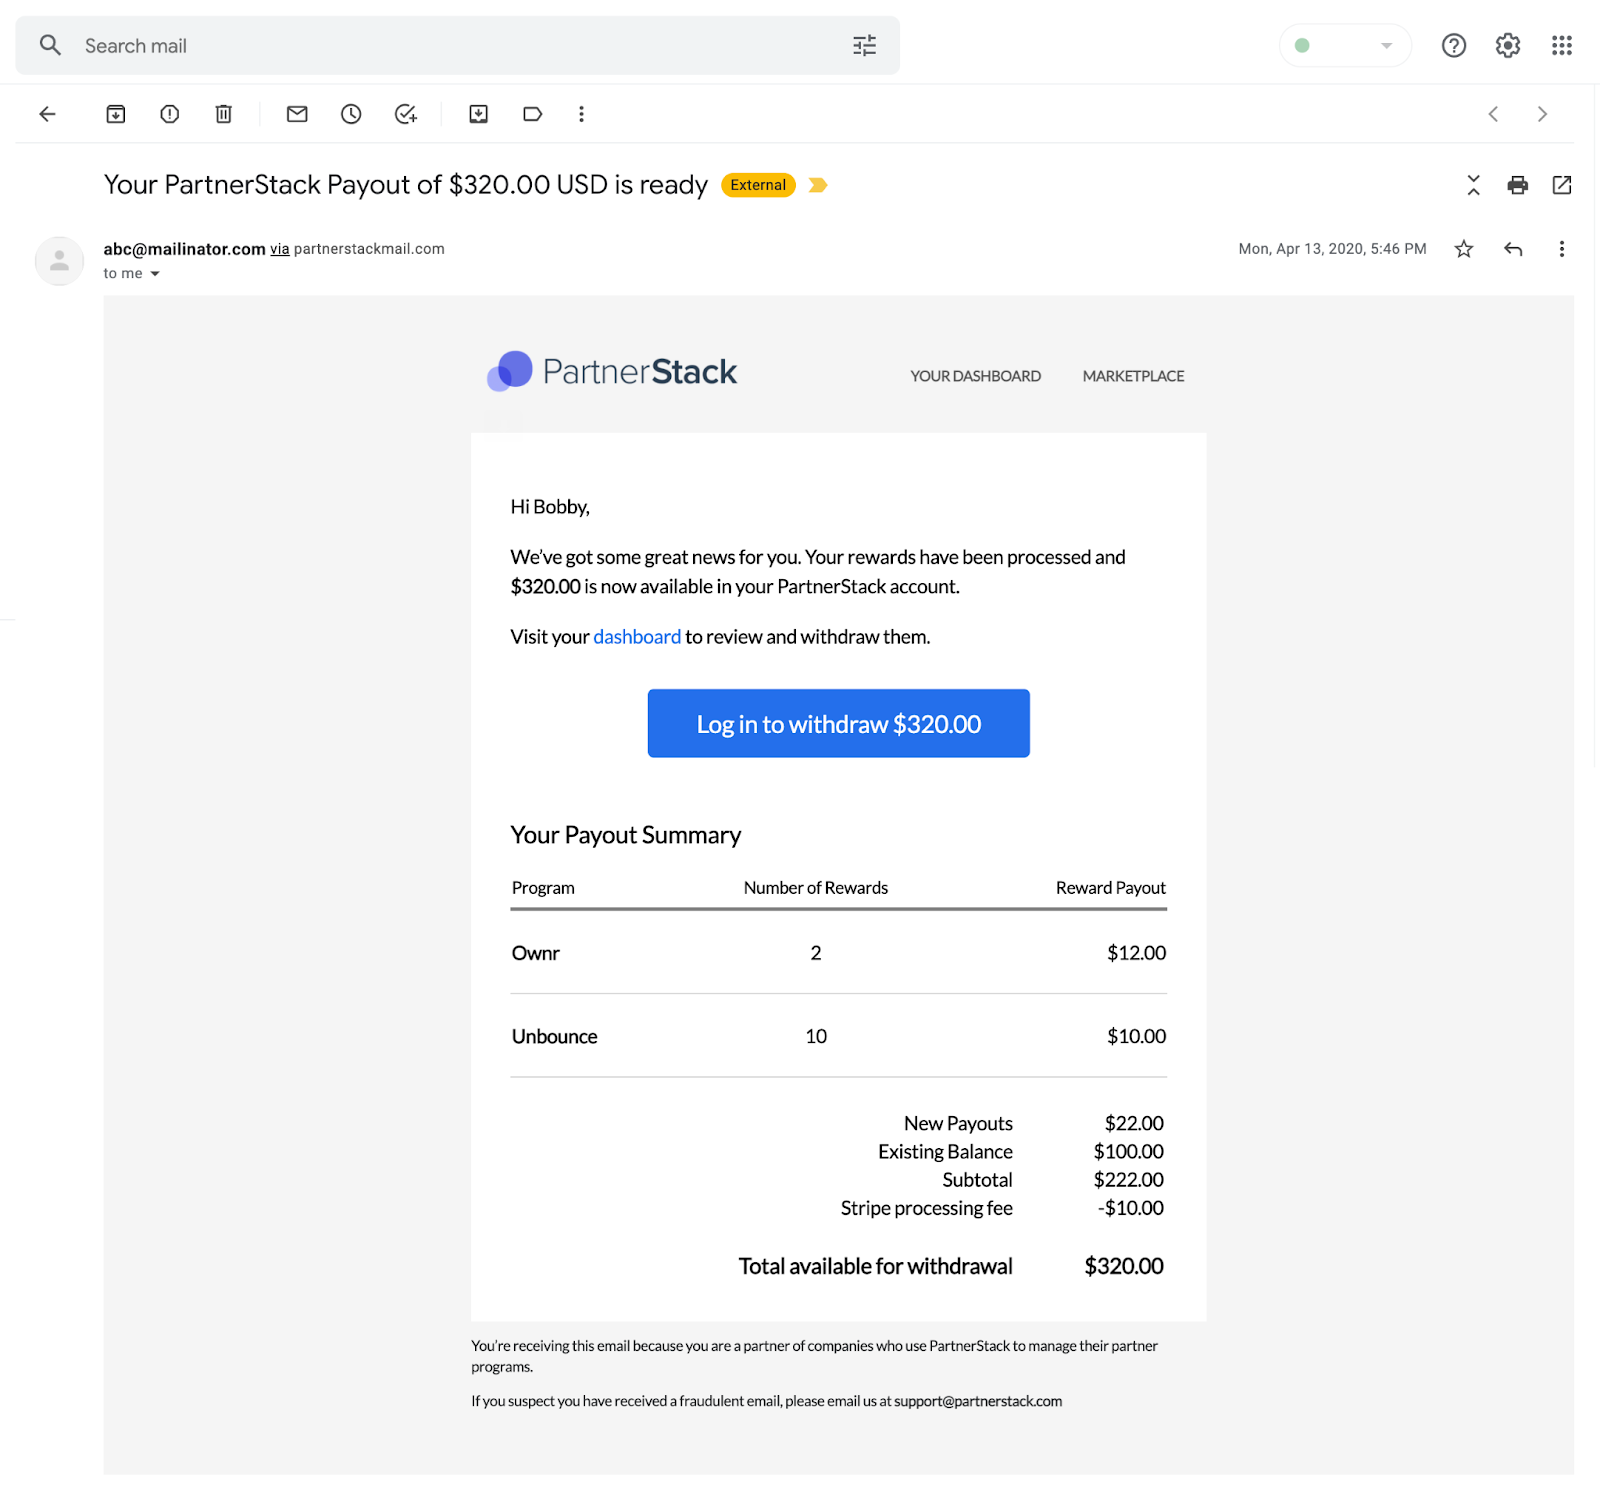The height and width of the screenshot is (1502, 1600).
Task: Snooze this email with clock icon
Action: [351, 114]
